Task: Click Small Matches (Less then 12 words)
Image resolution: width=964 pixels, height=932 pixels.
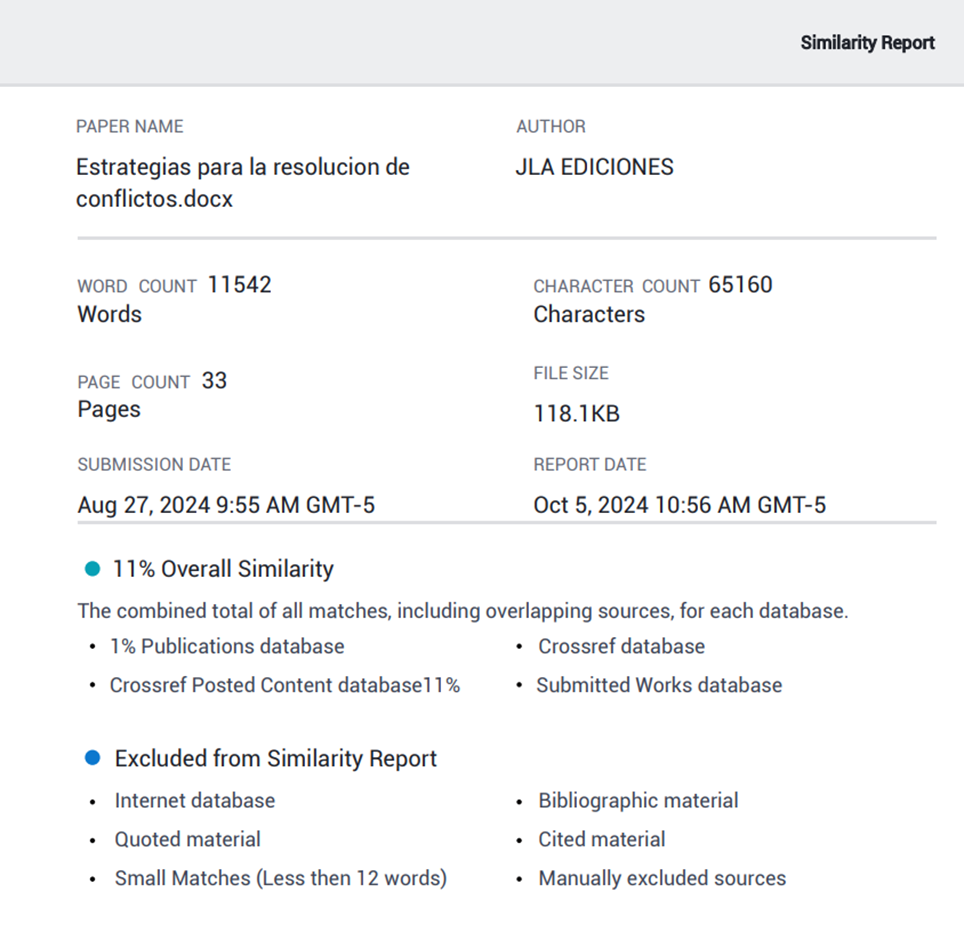Action: [x=280, y=878]
